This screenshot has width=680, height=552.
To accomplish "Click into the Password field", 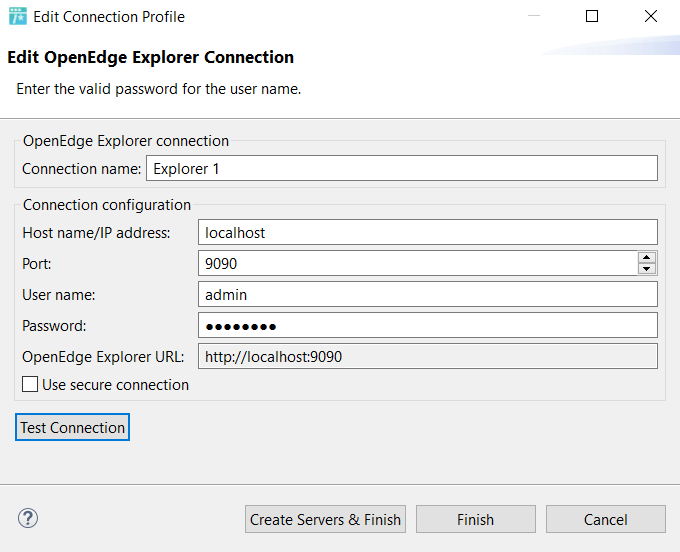I will 428,325.
